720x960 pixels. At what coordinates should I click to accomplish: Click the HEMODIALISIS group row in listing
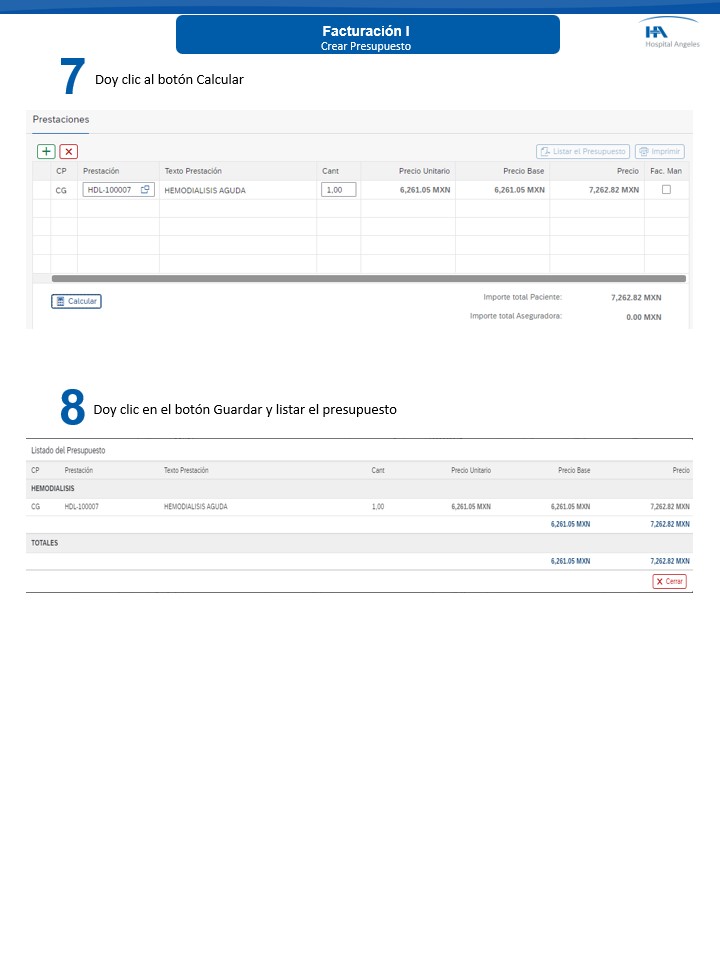click(x=53, y=488)
